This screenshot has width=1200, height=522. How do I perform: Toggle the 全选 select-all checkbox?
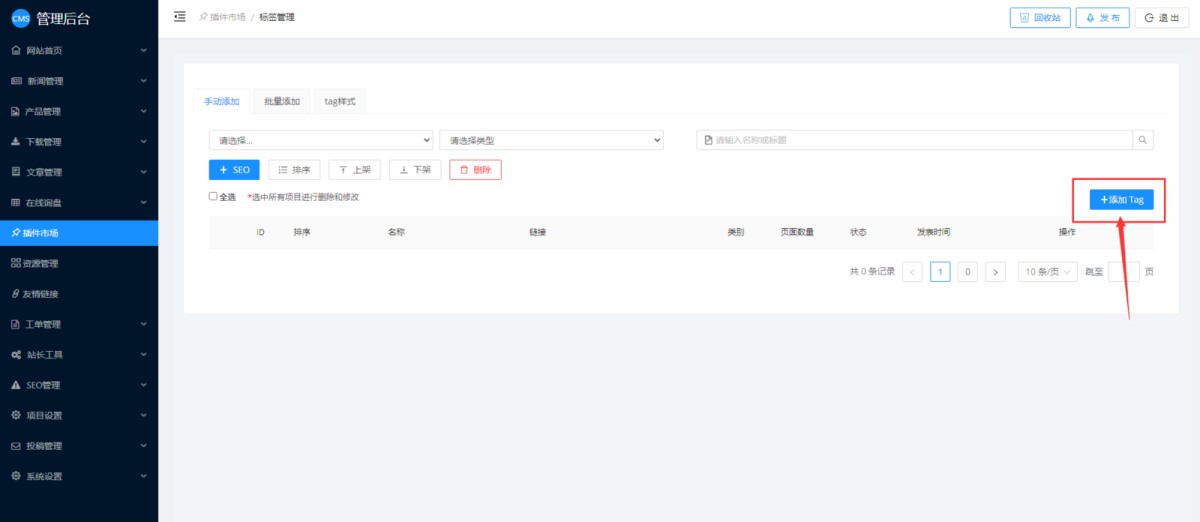coord(213,196)
